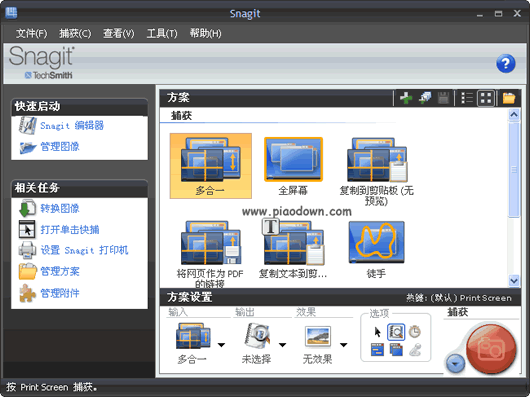The image size is (530, 397).
Task: Open capture mode blue dropdown button
Action: (455, 364)
